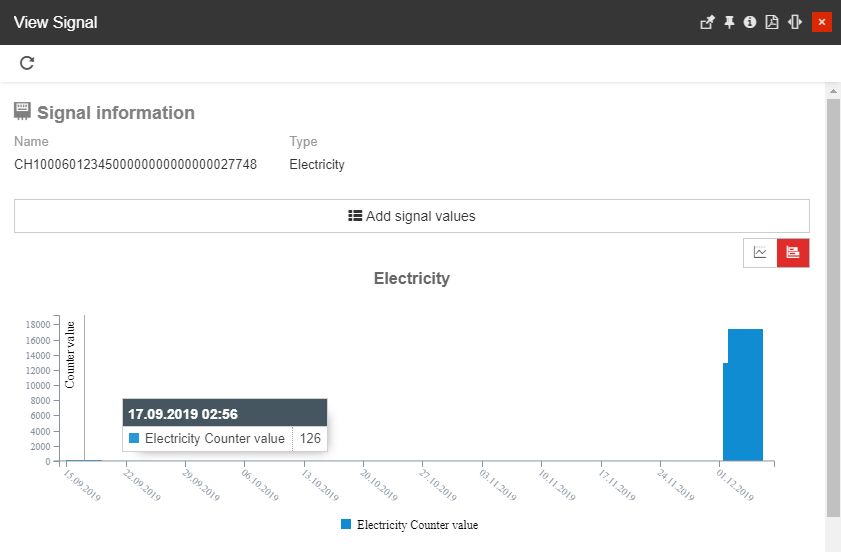Click the signal name CH1000601234... text
This screenshot has height=552, width=841.
tap(135, 165)
